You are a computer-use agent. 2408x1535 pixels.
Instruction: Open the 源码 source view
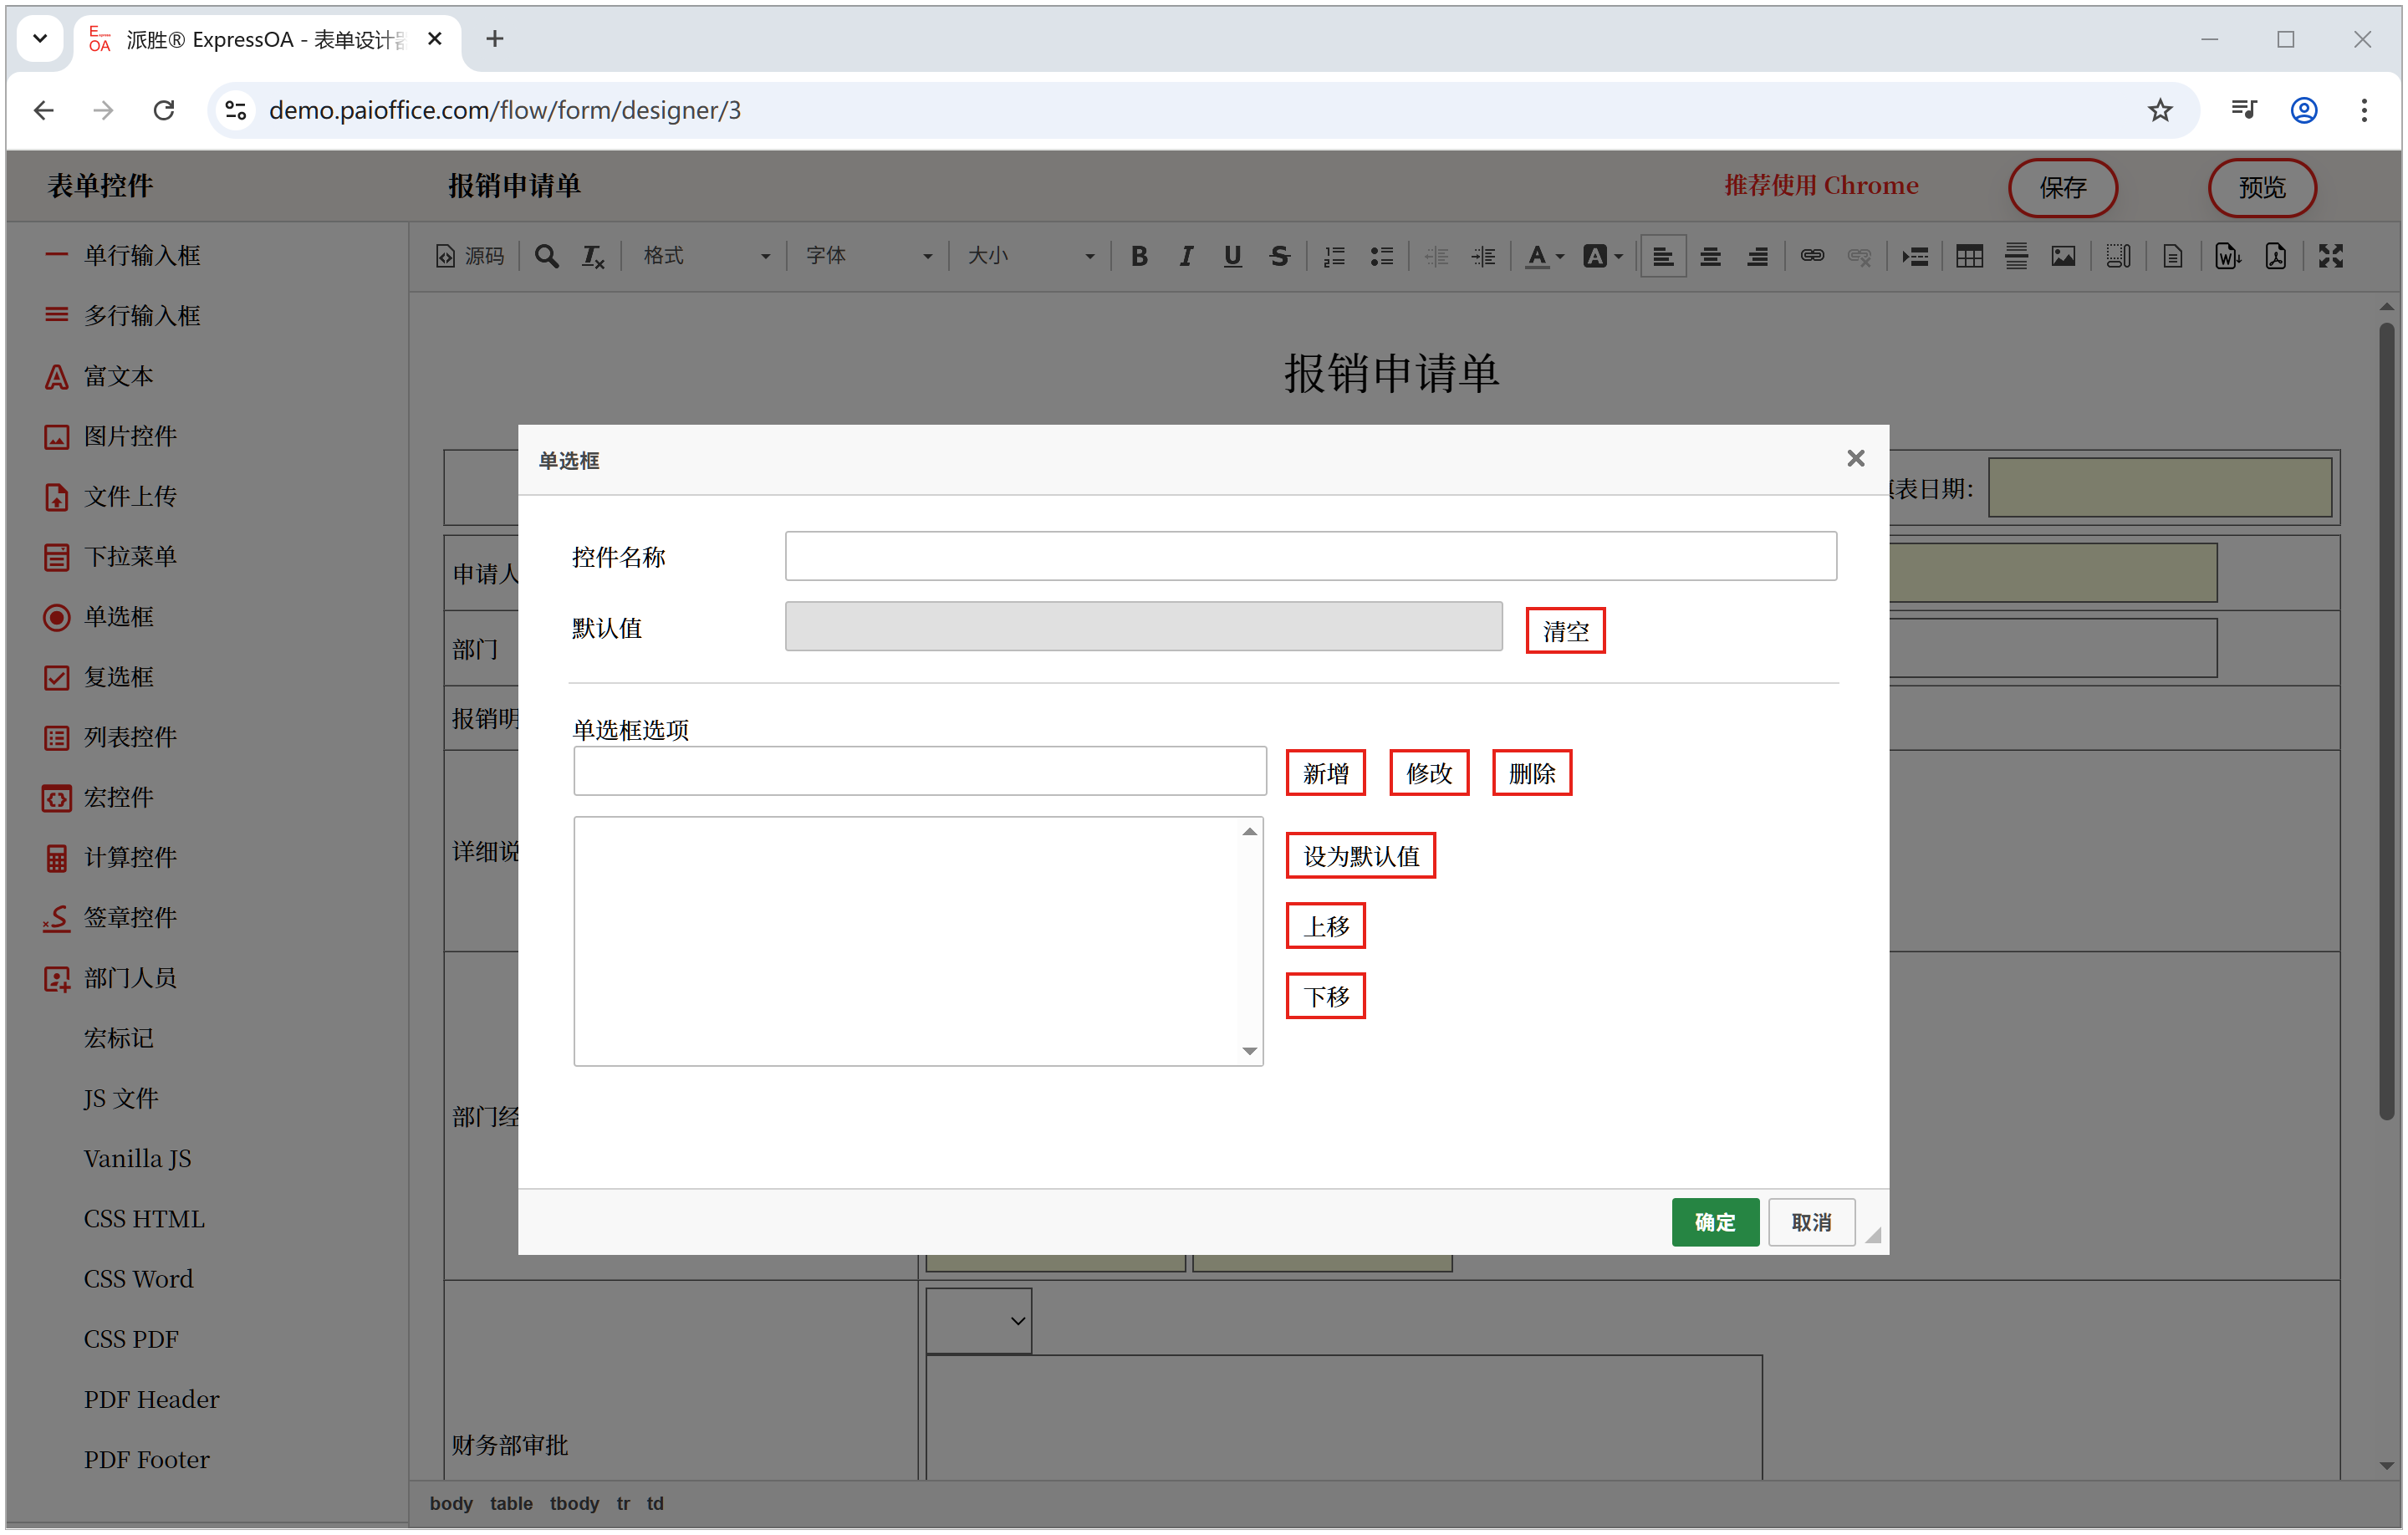pyautogui.click(x=470, y=257)
